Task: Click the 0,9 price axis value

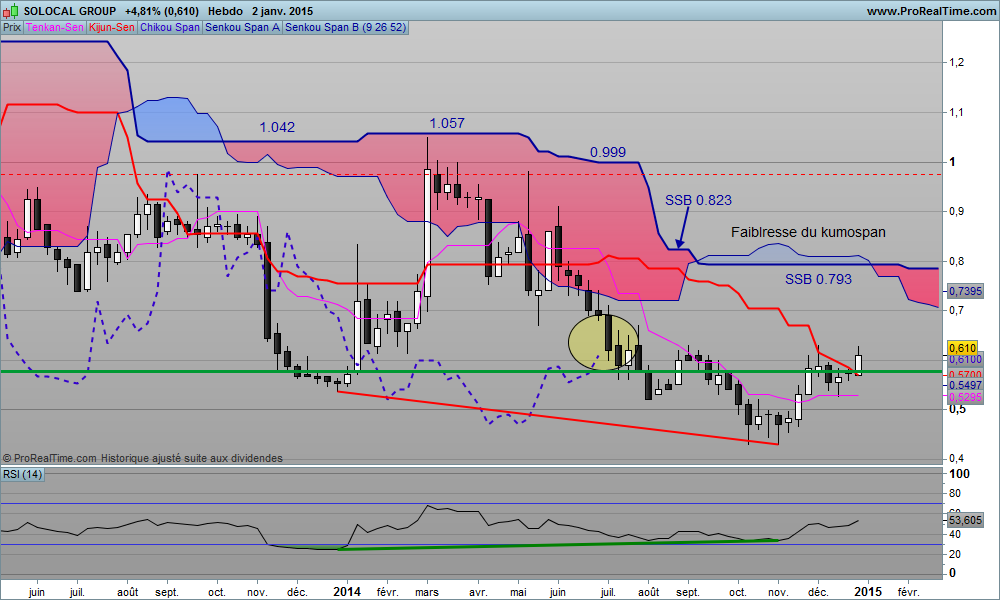Action: [x=956, y=212]
